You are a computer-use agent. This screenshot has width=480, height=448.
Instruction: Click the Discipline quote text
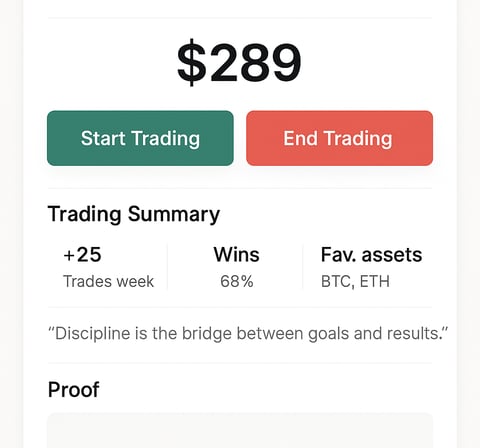[248, 334]
